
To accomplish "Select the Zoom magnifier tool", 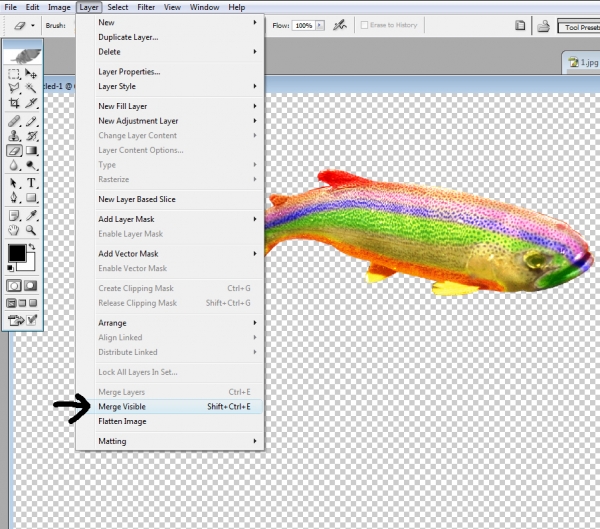I will (31, 230).
